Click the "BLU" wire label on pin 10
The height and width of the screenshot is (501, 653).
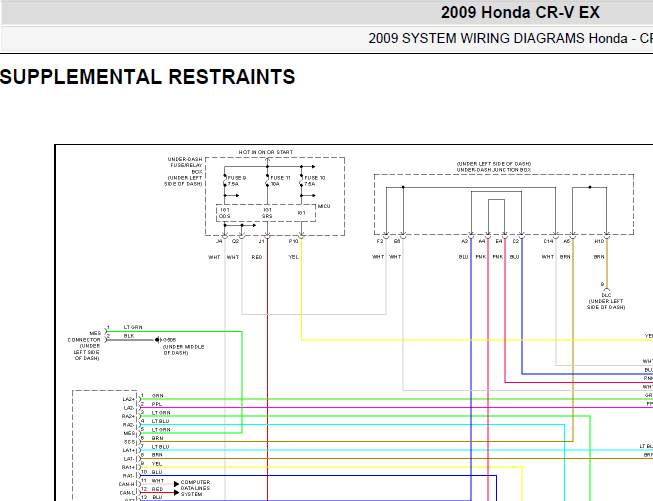[x=157, y=472]
